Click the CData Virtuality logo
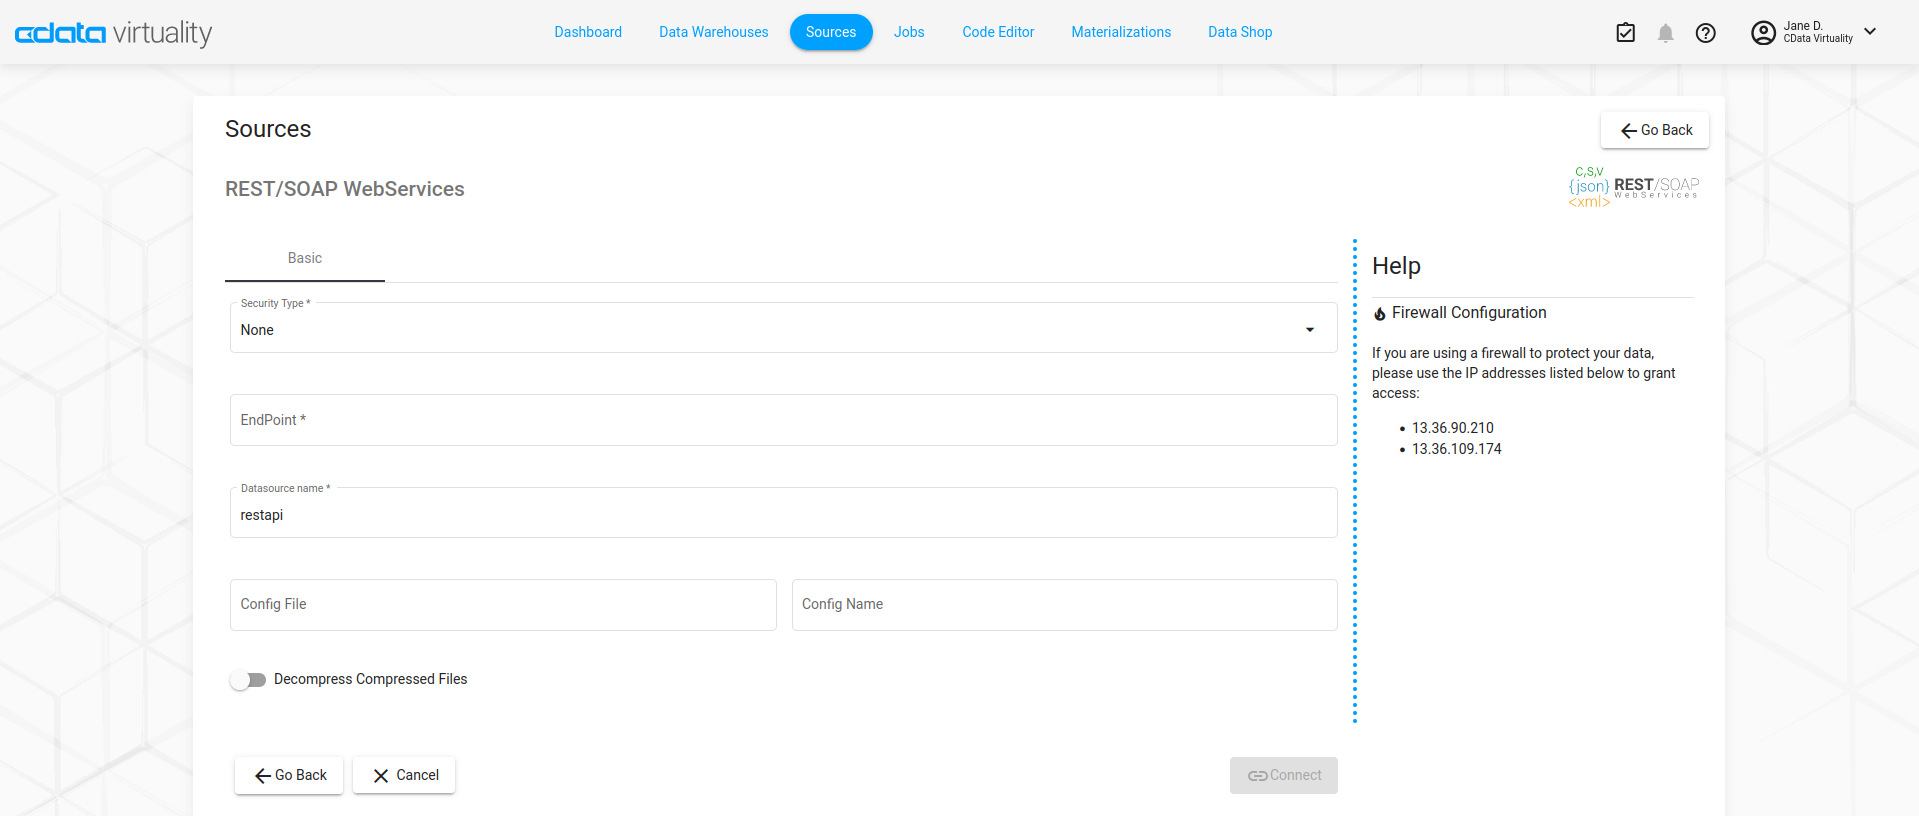This screenshot has height=816, width=1919. point(113,33)
